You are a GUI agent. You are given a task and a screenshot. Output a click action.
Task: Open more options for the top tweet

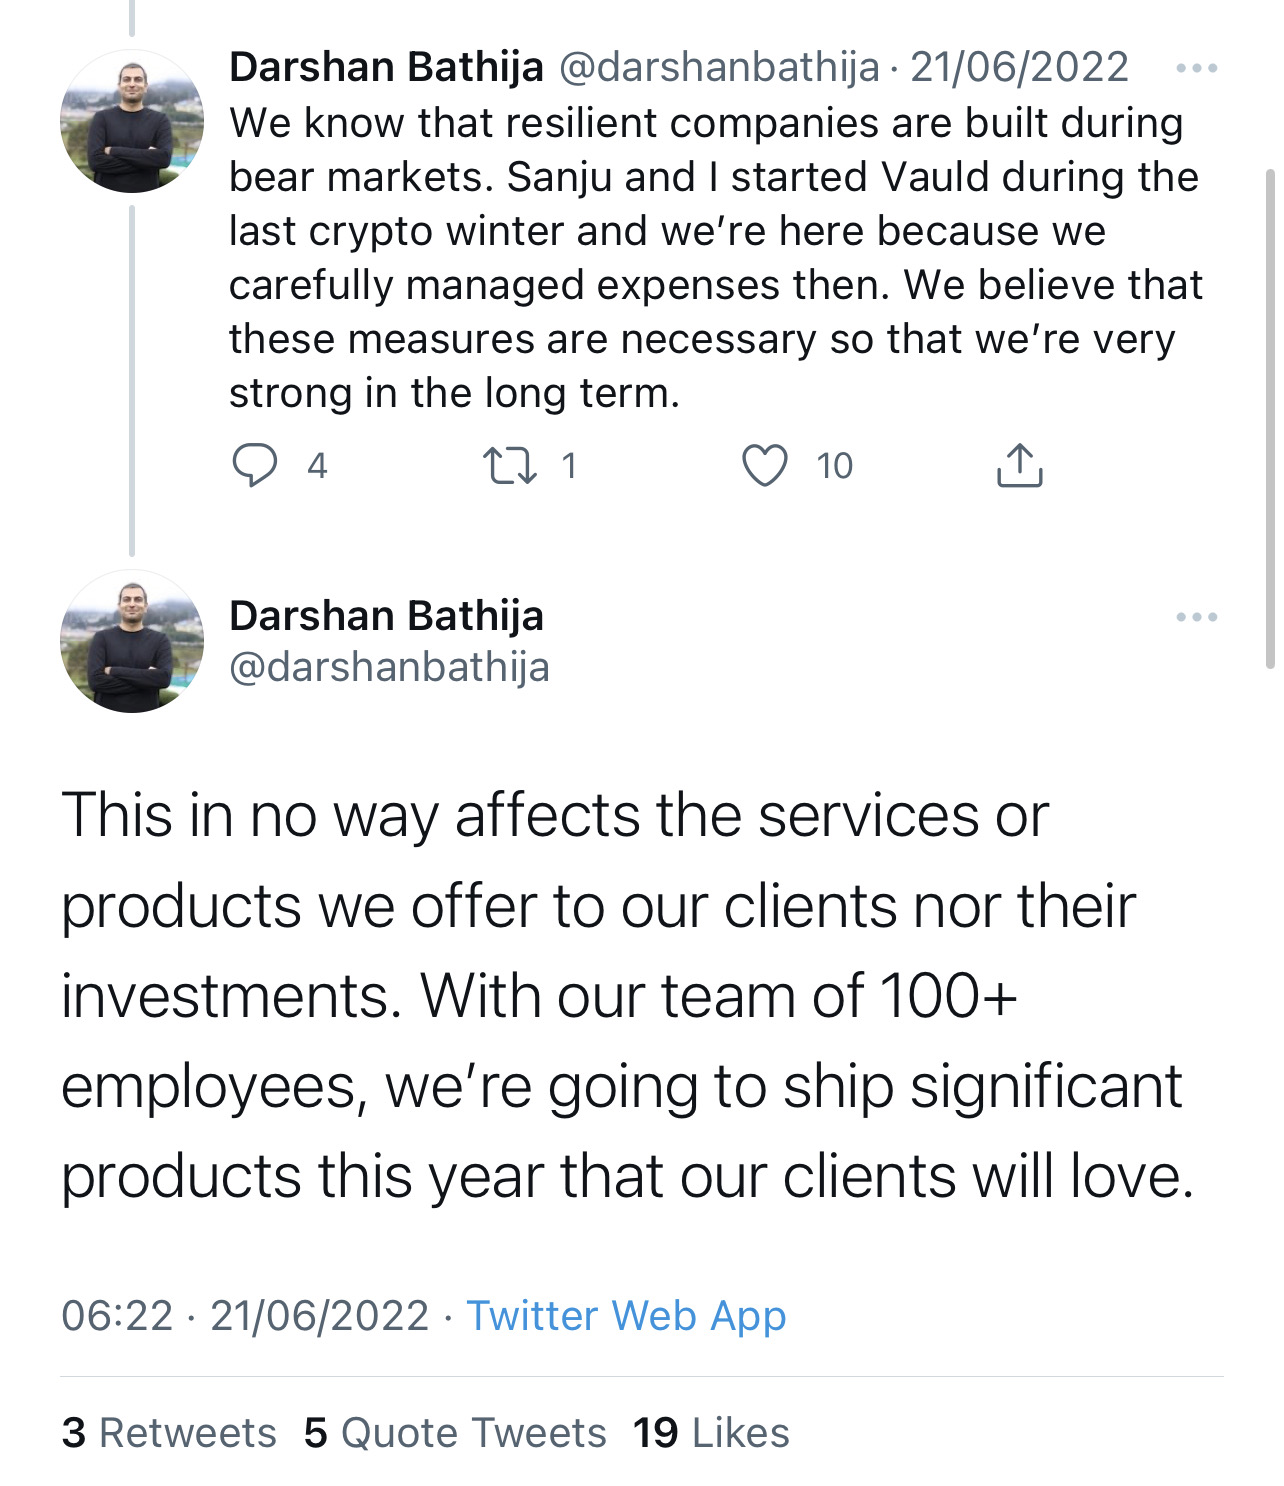coord(1196,69)
